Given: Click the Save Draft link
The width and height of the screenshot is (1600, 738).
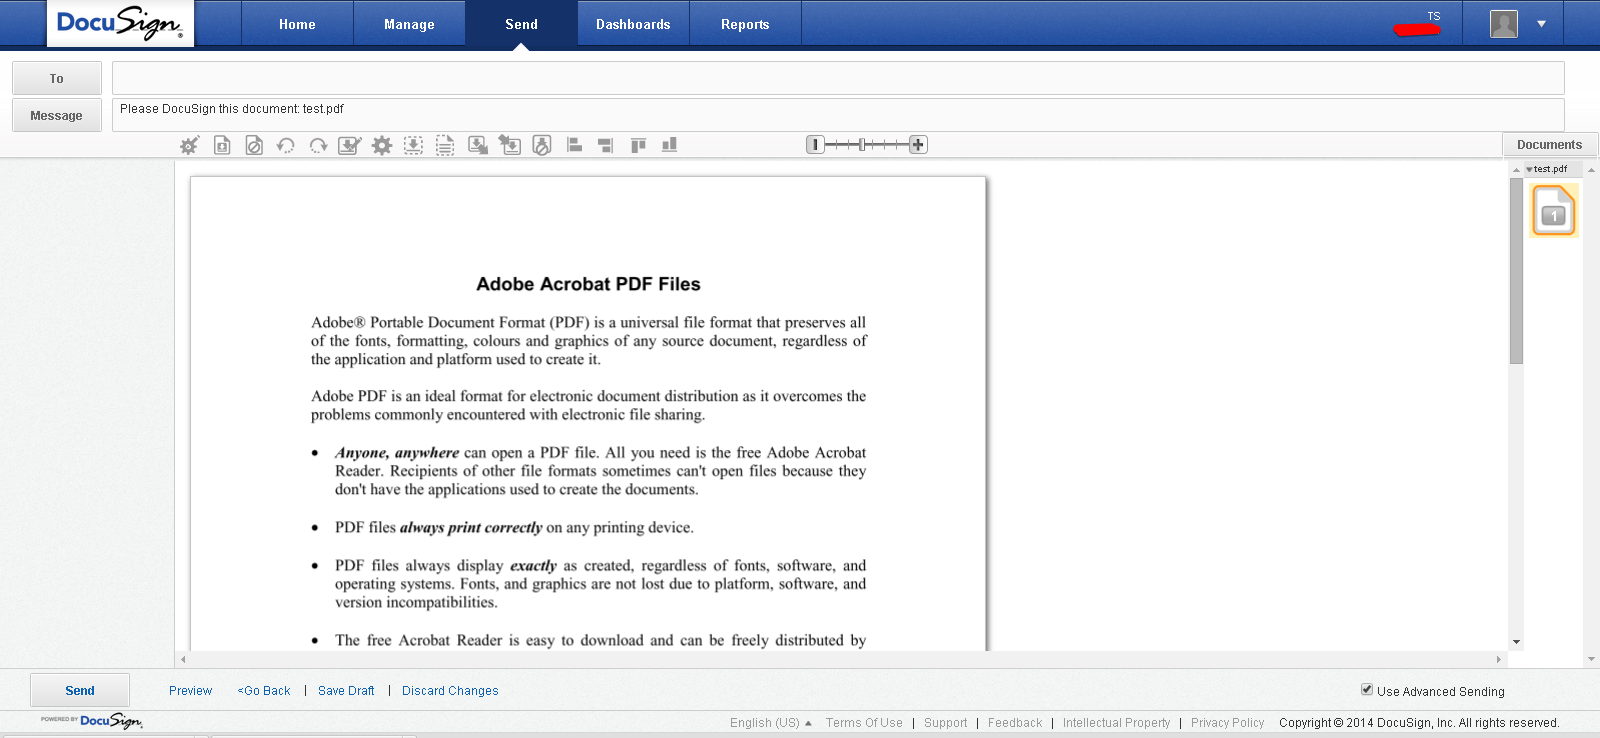Looking at the screenshot, I should click(346, 691).
